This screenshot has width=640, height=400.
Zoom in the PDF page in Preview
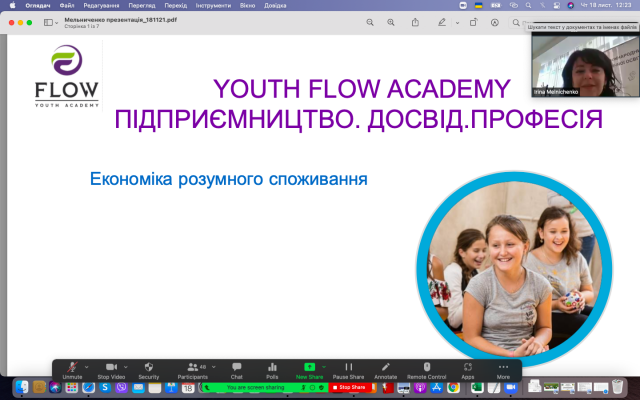coord(391,22)
